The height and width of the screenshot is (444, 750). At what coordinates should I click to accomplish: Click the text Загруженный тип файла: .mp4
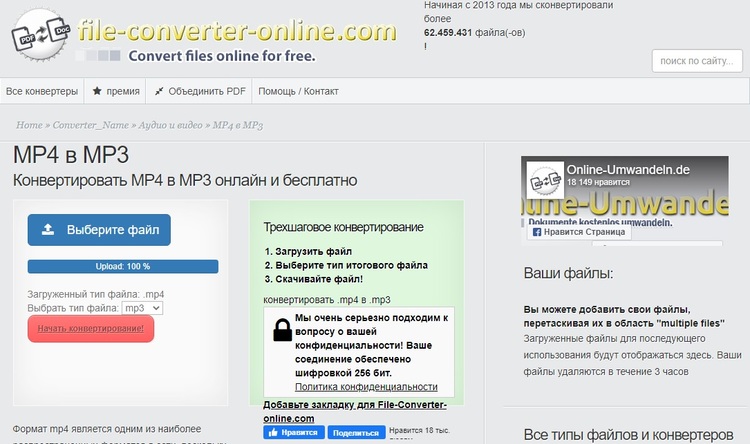coord(96,294)
